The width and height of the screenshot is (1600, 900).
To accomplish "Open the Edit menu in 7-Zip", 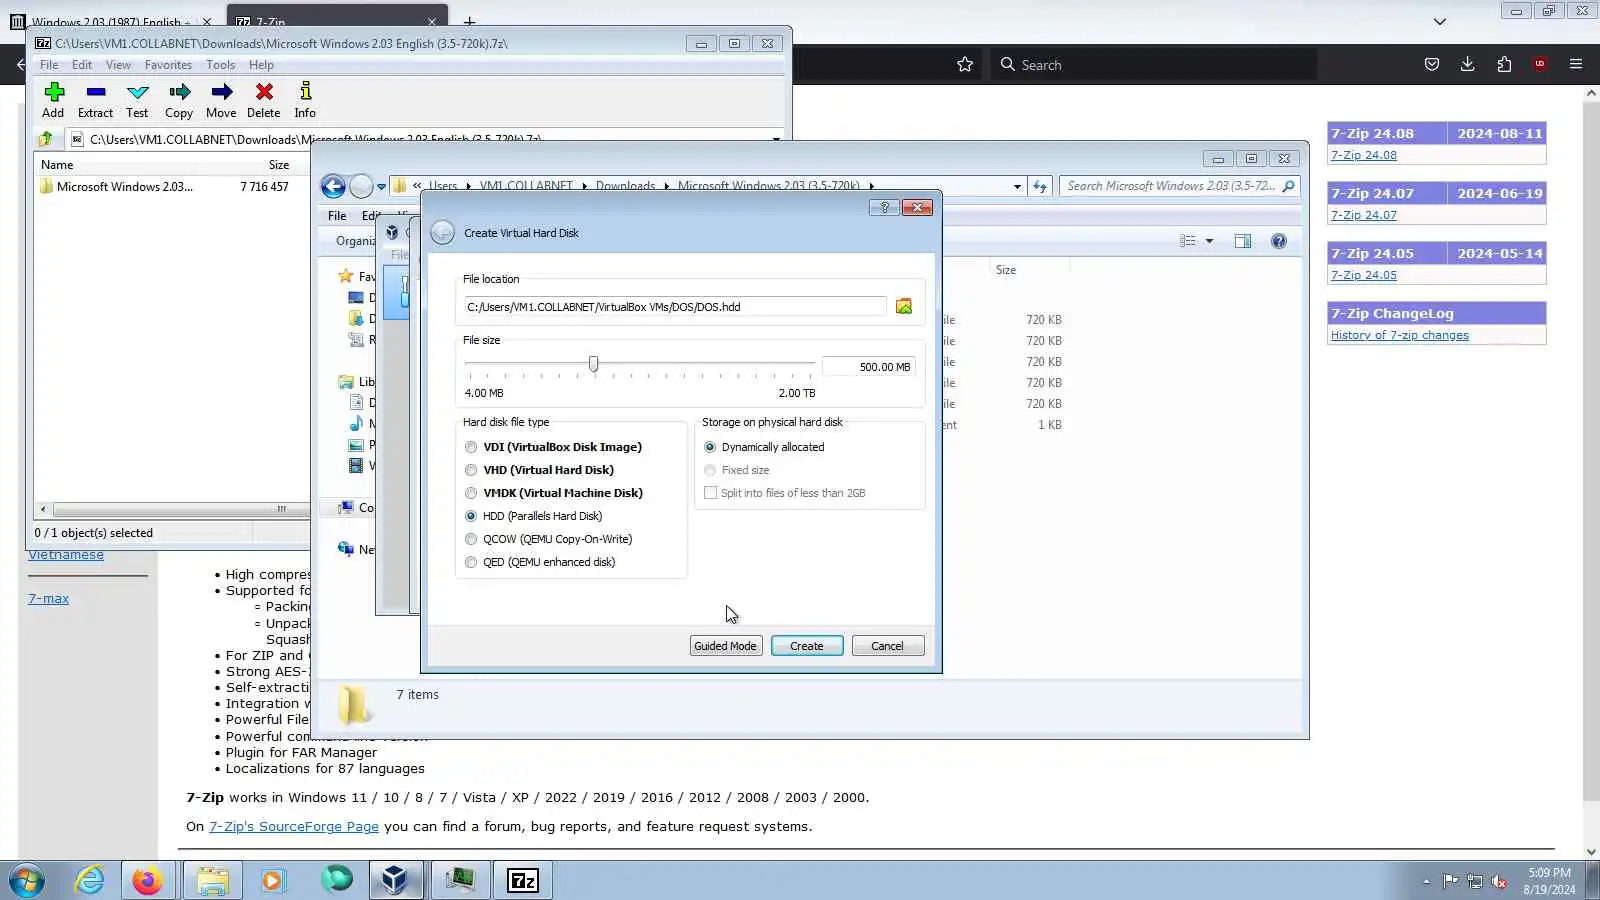I will [x=82, y=65].
